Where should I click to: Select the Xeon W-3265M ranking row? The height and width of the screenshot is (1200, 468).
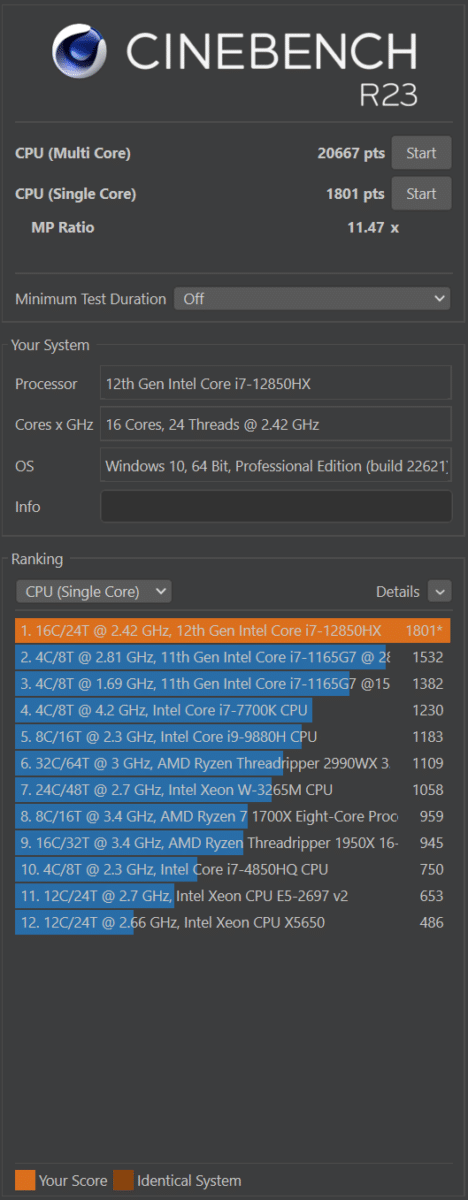click(233, 790)
